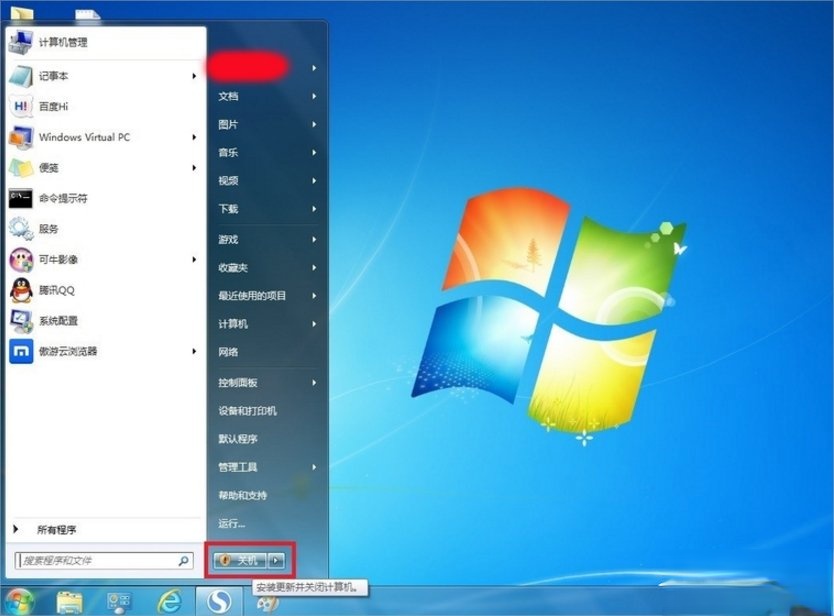
Task: Open the Sogou browser taskbar icon
Action: (219, 602)
